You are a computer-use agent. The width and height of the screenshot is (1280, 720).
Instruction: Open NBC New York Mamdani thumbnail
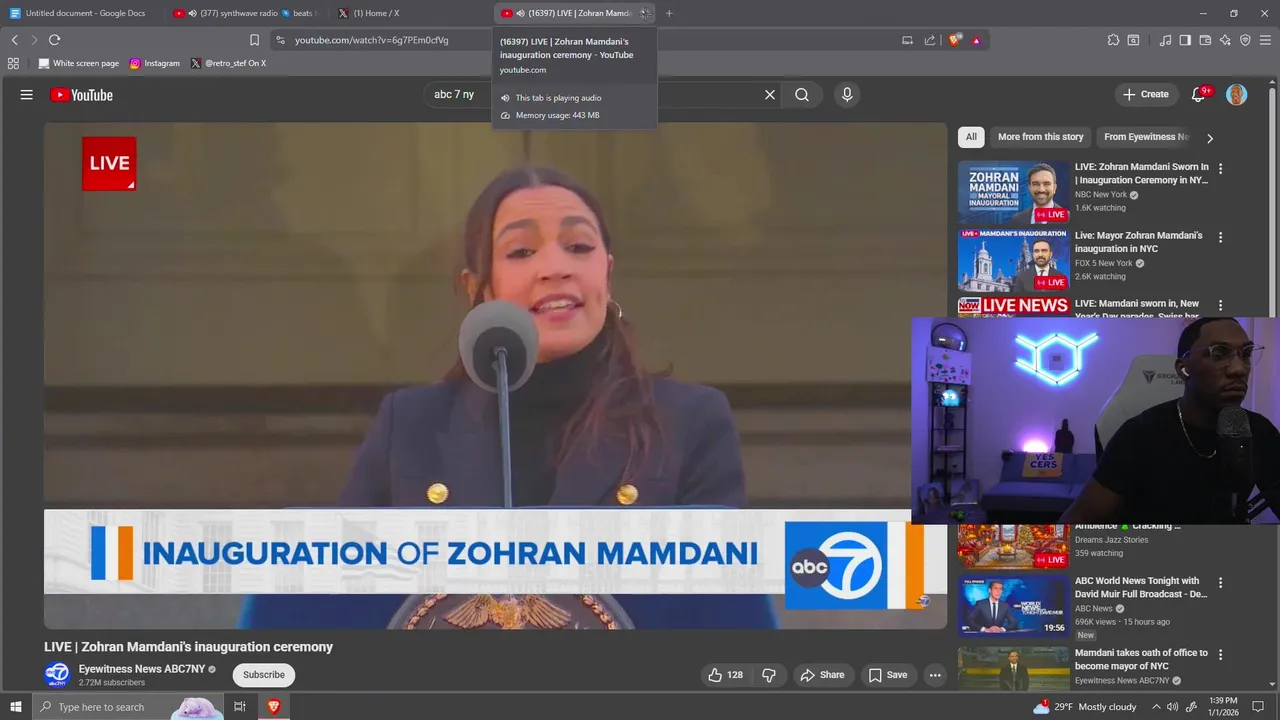coord(1013,192)
